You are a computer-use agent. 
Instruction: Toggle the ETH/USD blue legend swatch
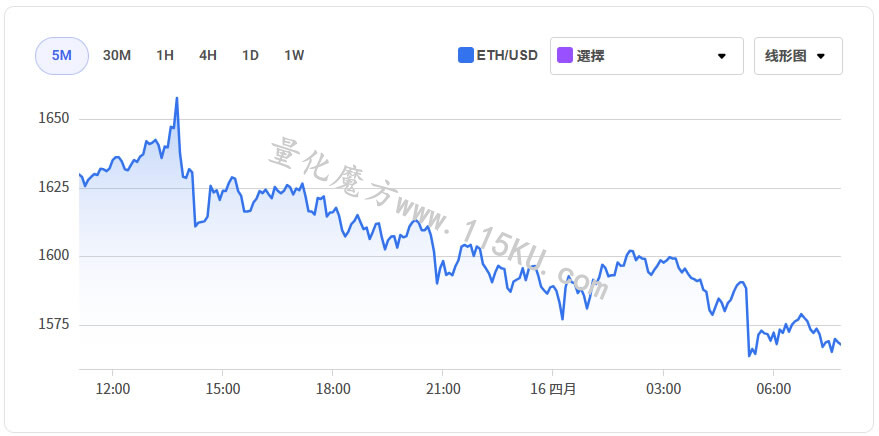[466, 55]
